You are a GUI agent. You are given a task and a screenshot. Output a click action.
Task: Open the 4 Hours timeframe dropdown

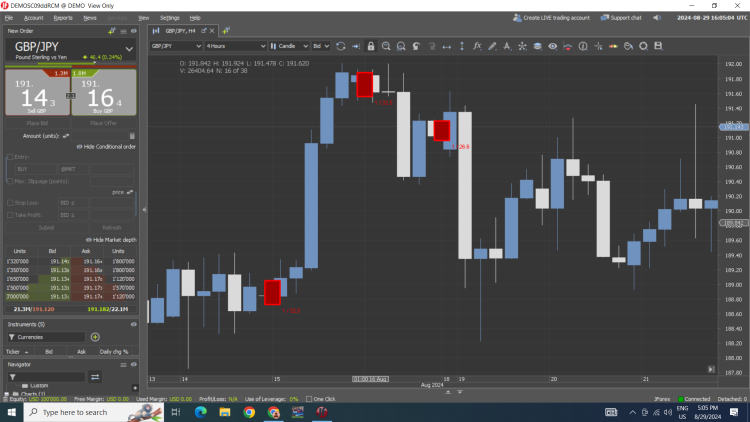tap(235, 46)
